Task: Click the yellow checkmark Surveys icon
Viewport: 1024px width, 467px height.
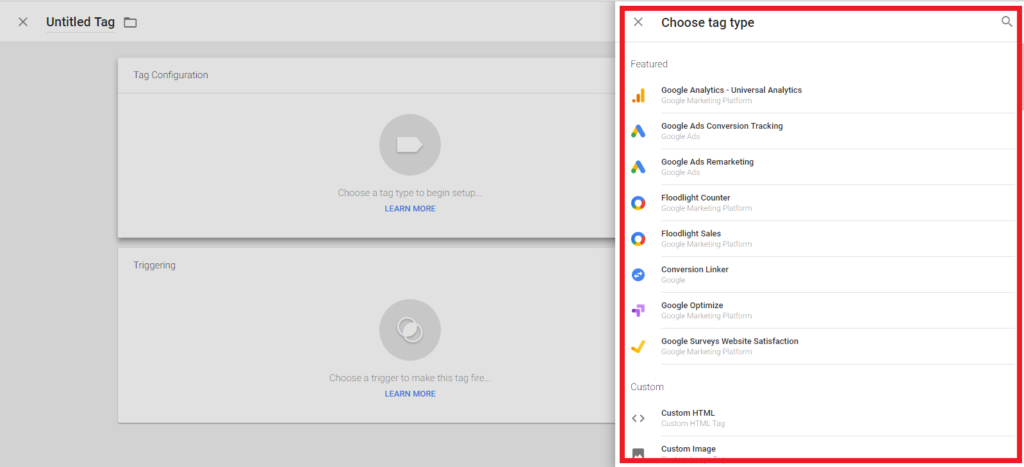Action: coord(638,347)
